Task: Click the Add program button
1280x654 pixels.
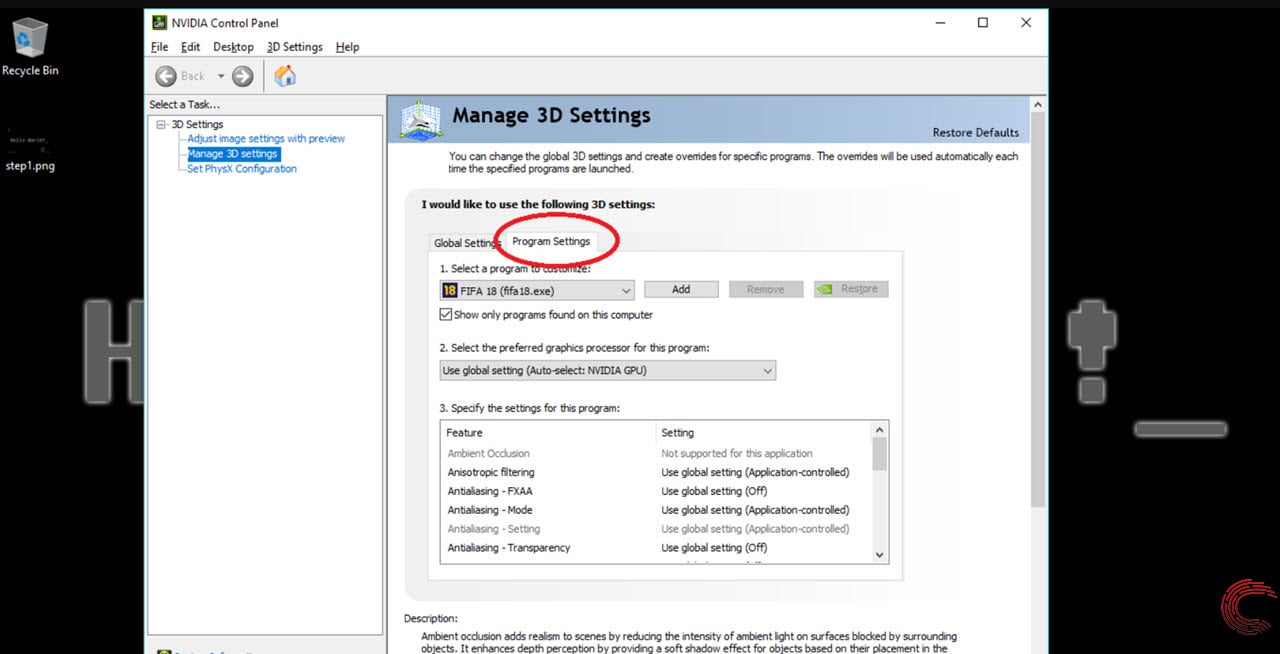Action: [681, 289]
